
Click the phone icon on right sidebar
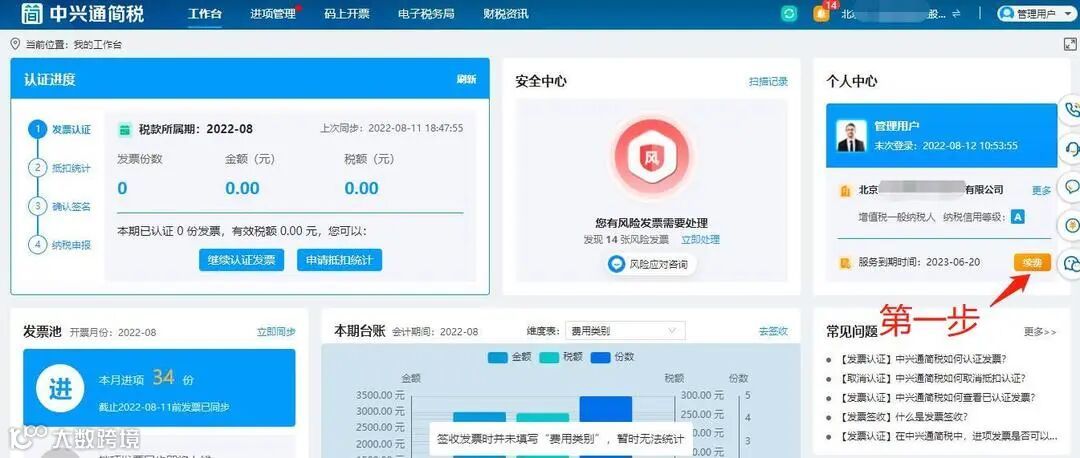(1072, 110)
